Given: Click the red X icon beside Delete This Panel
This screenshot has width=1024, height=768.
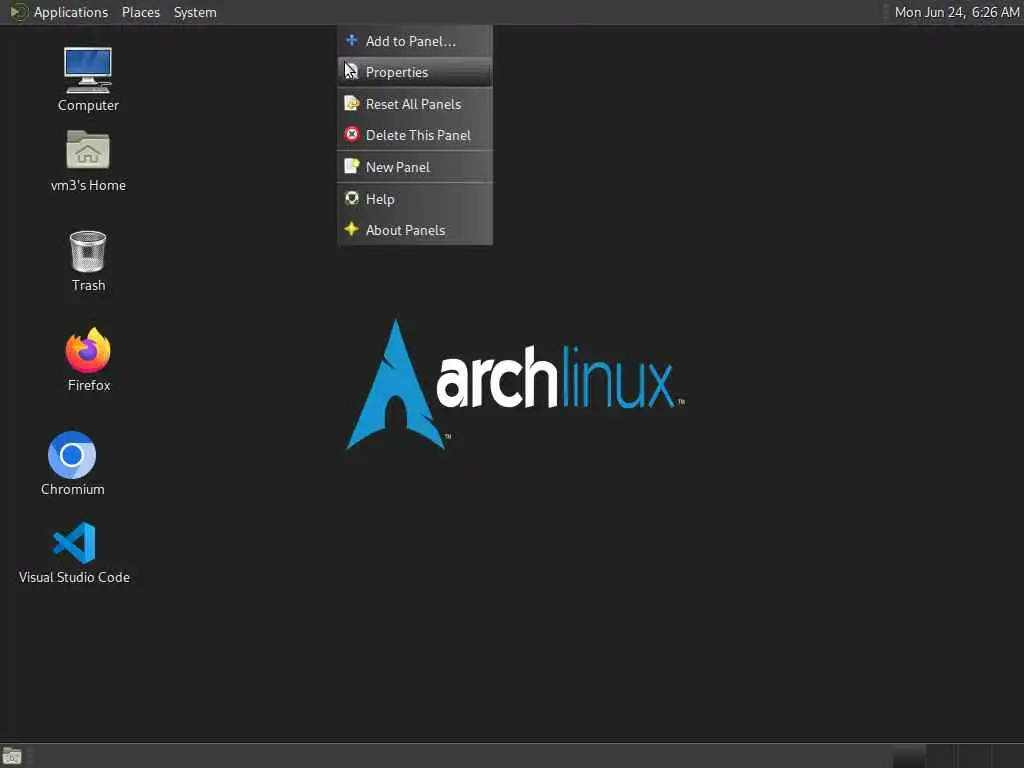Looking at the screenshot, I should [x=351, y=135].
